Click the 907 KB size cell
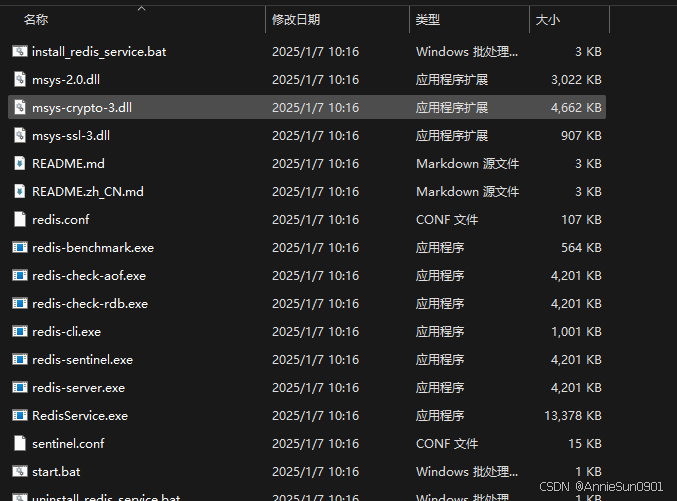Viewport: 677px width, 501px height. point(581,136)
